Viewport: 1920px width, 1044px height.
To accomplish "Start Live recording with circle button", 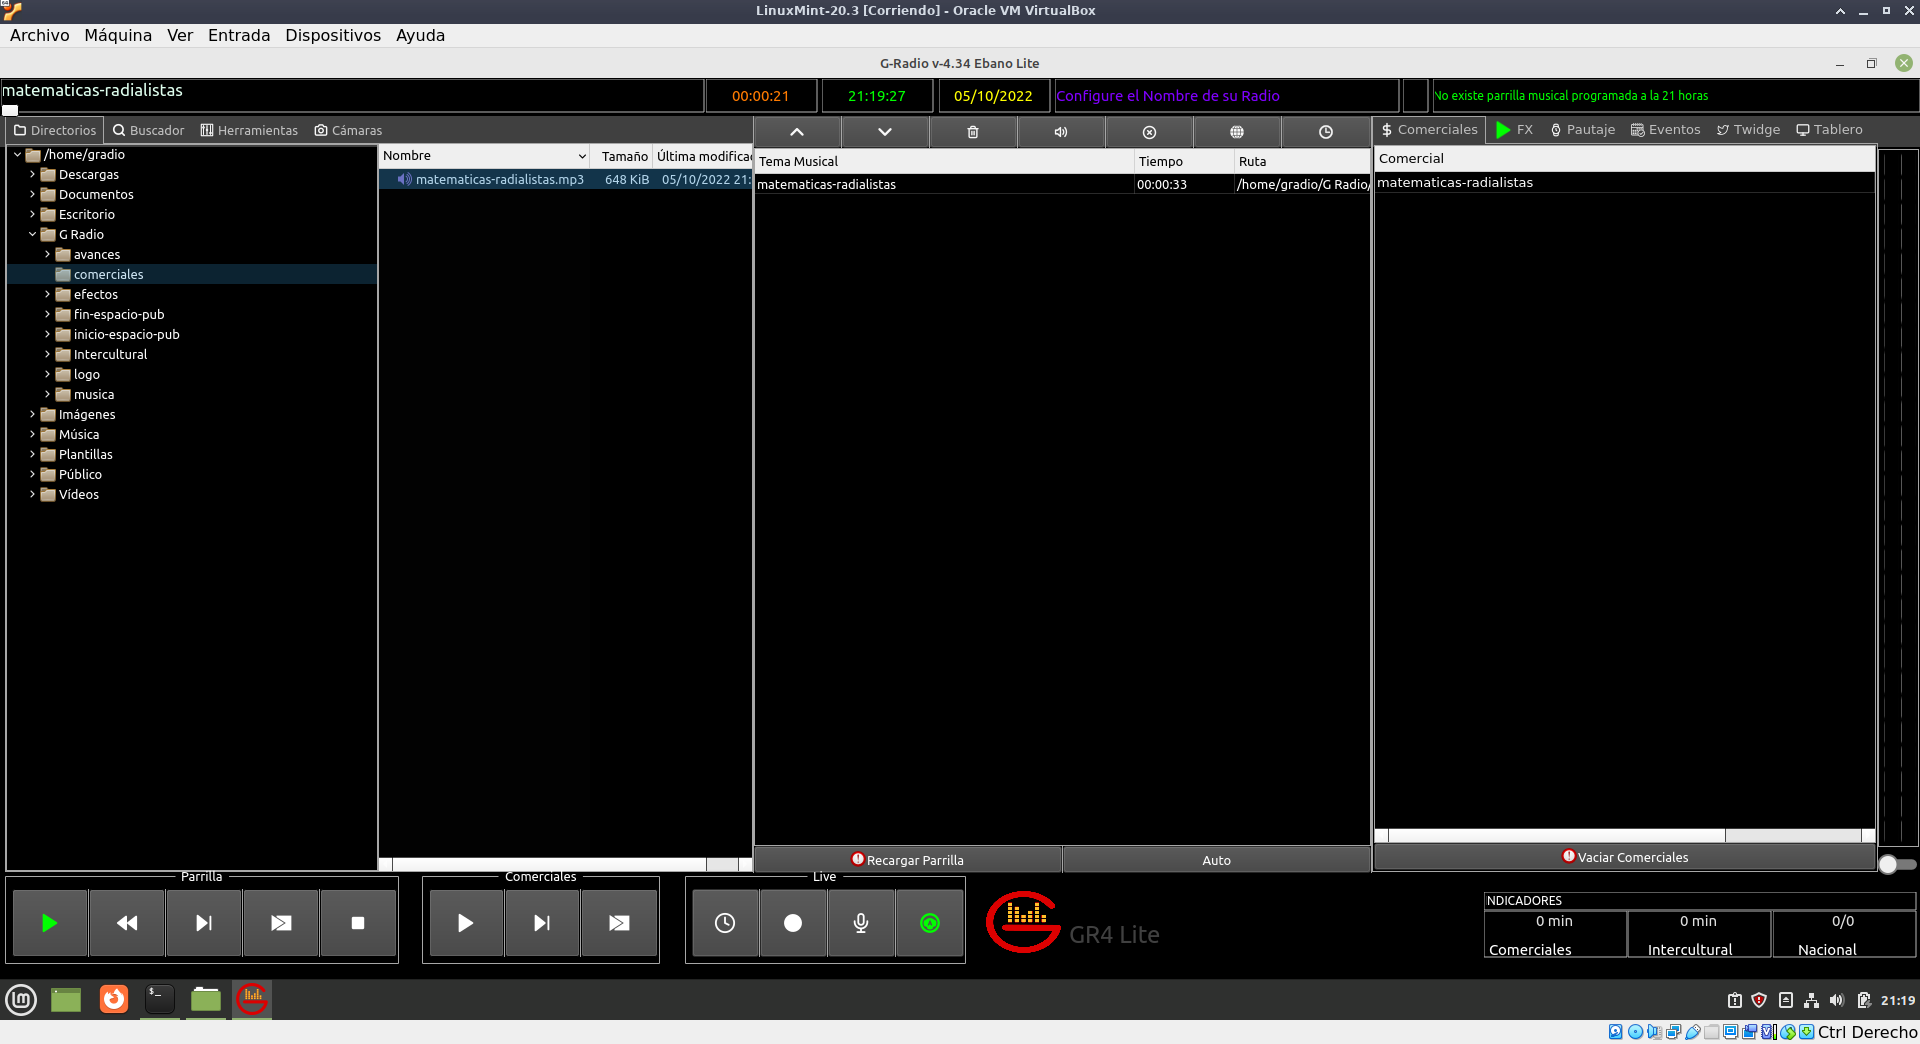I will pyautogui.click(x=793, y=923).
